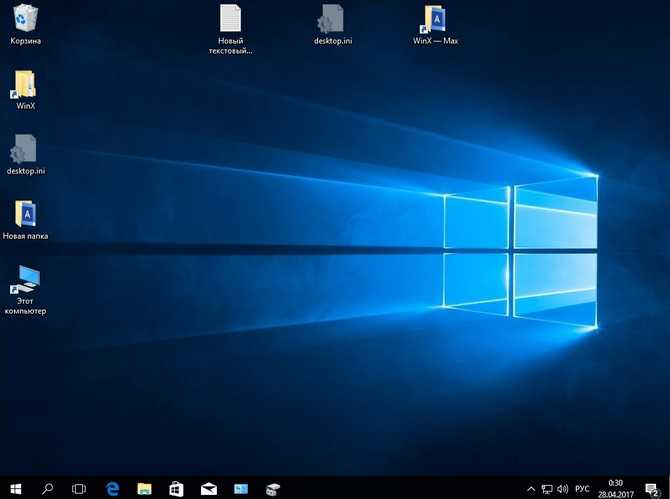Screen dimensions: 670x499
Task: Select the WinX folder shortcut
Action: [x=25, y=90]
